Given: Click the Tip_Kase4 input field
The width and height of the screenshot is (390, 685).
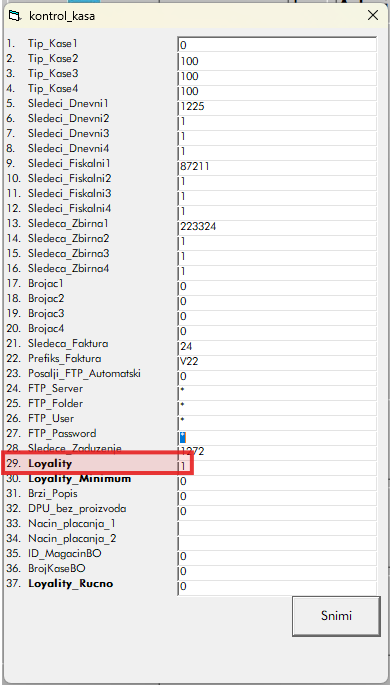Looking at the screenshot, I should [277, 90].
